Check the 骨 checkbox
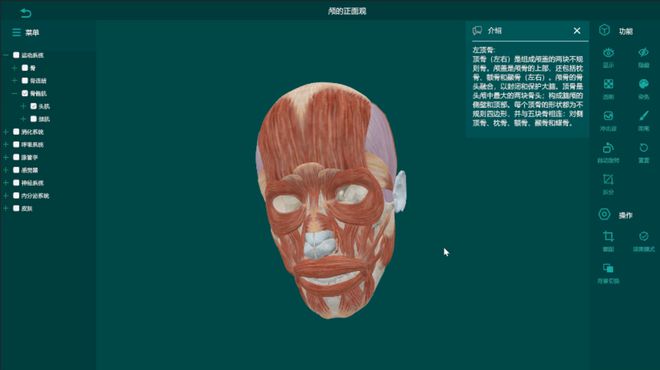Image resolution: width=660 pixels, height=370 pixels. [x=25, y=68]
